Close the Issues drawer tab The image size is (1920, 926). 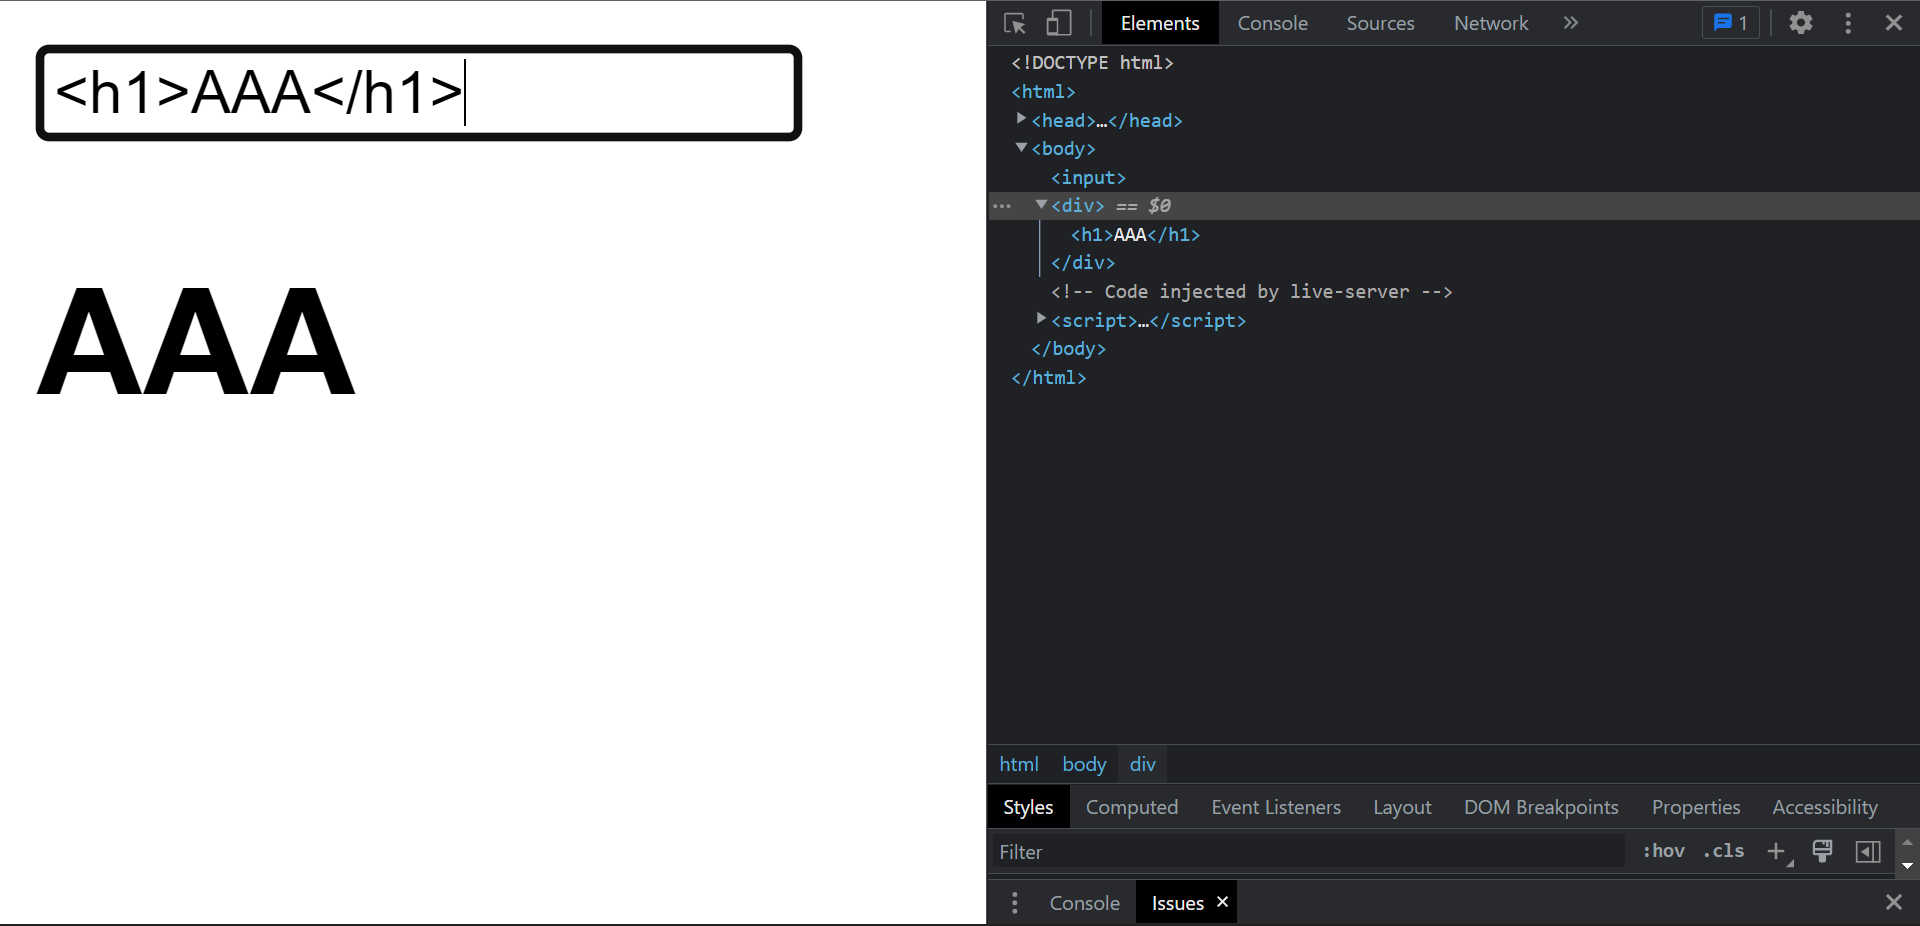coord(1222,902)
